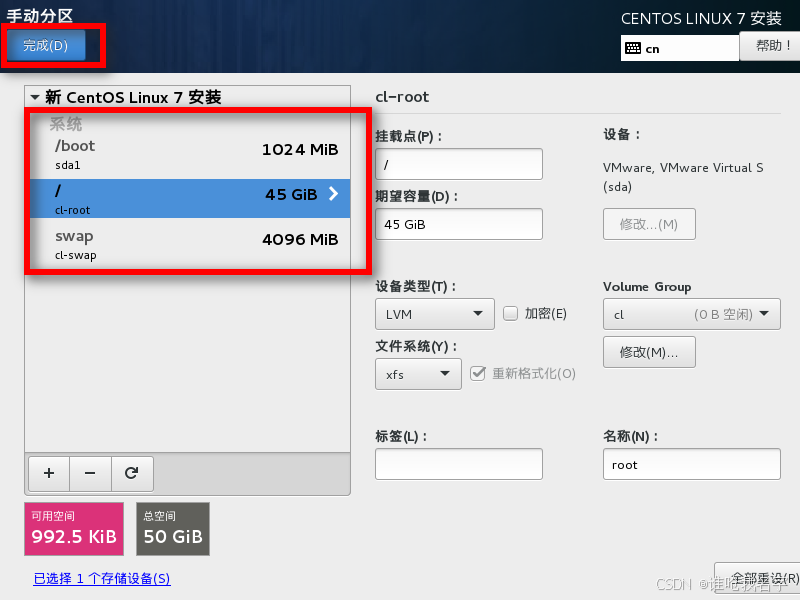This screenshot has width=800, height=600.
Task: Click the Done button 完成(D)
Action: click(46, 45)
